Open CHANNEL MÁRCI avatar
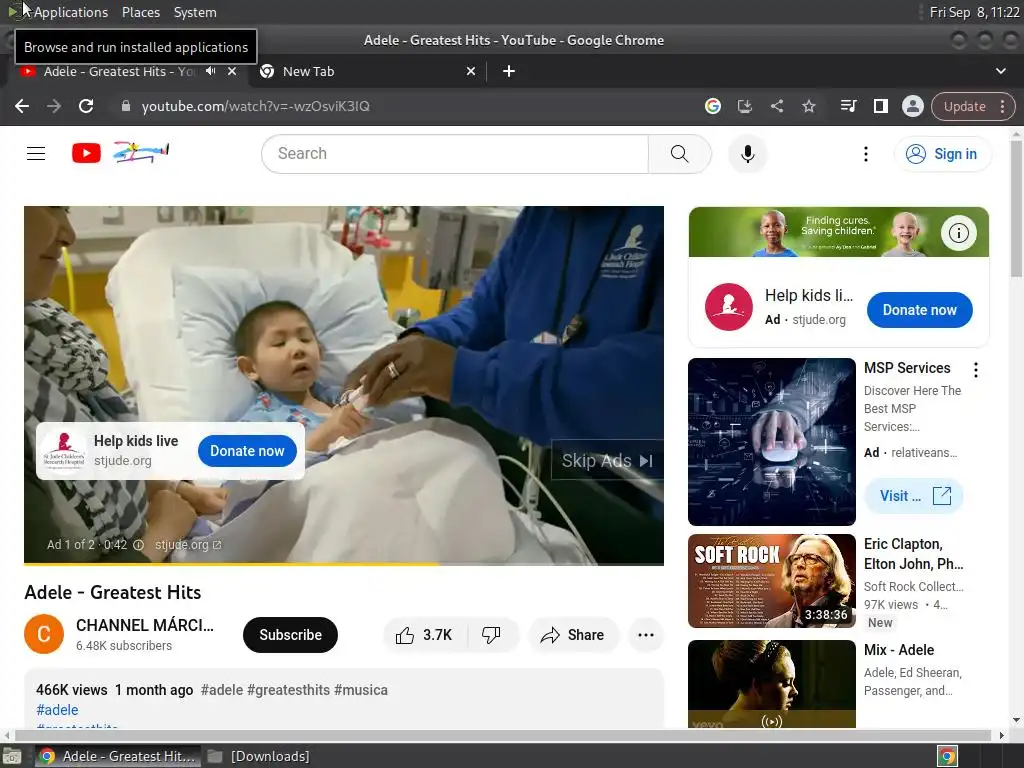1024x768 pixels. [x=44, y=634]
